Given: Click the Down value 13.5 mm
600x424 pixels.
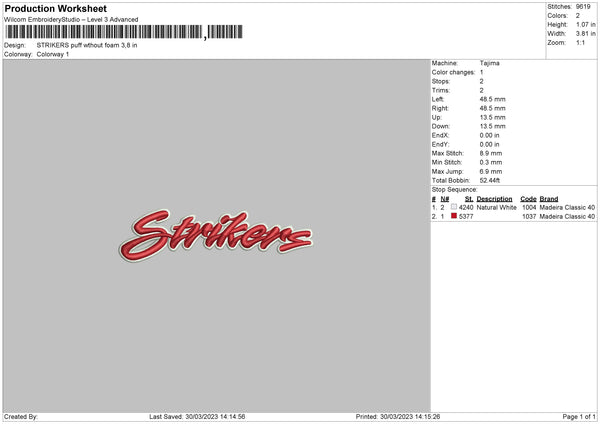Looking at the screenshot, I should click(x=492, y=126).
